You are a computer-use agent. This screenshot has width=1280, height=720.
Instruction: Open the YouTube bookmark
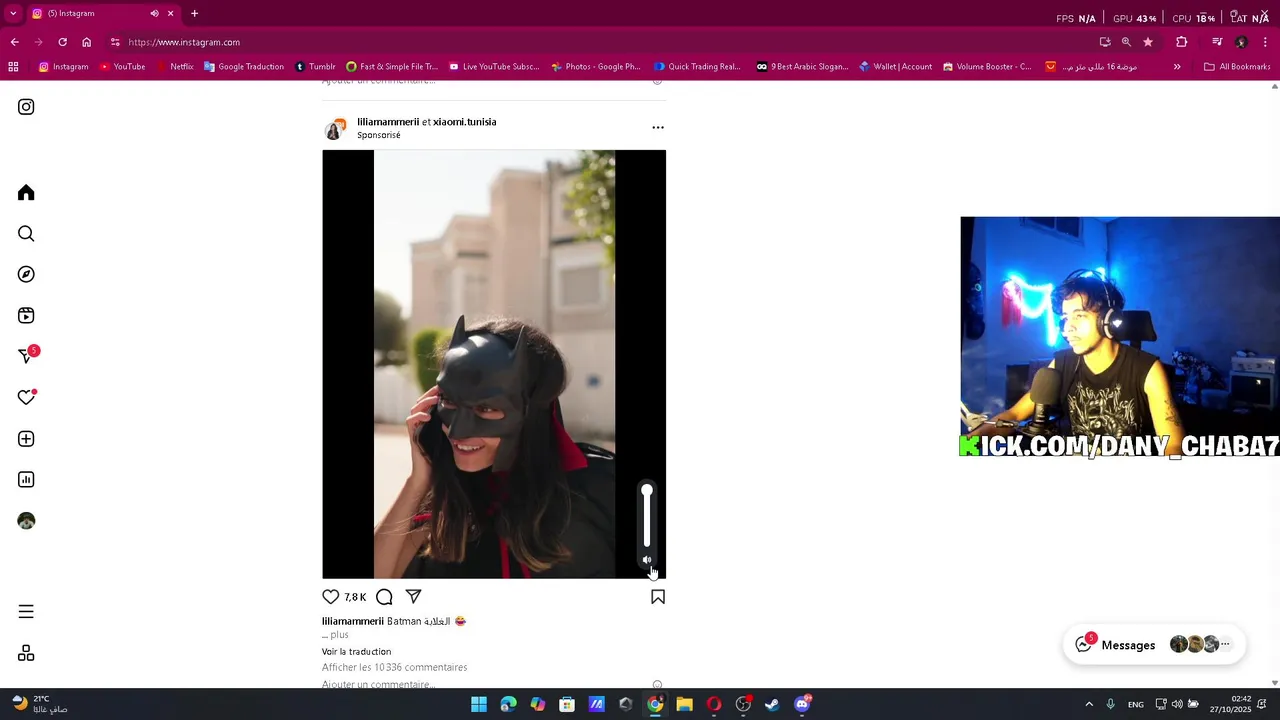point(122,67)
